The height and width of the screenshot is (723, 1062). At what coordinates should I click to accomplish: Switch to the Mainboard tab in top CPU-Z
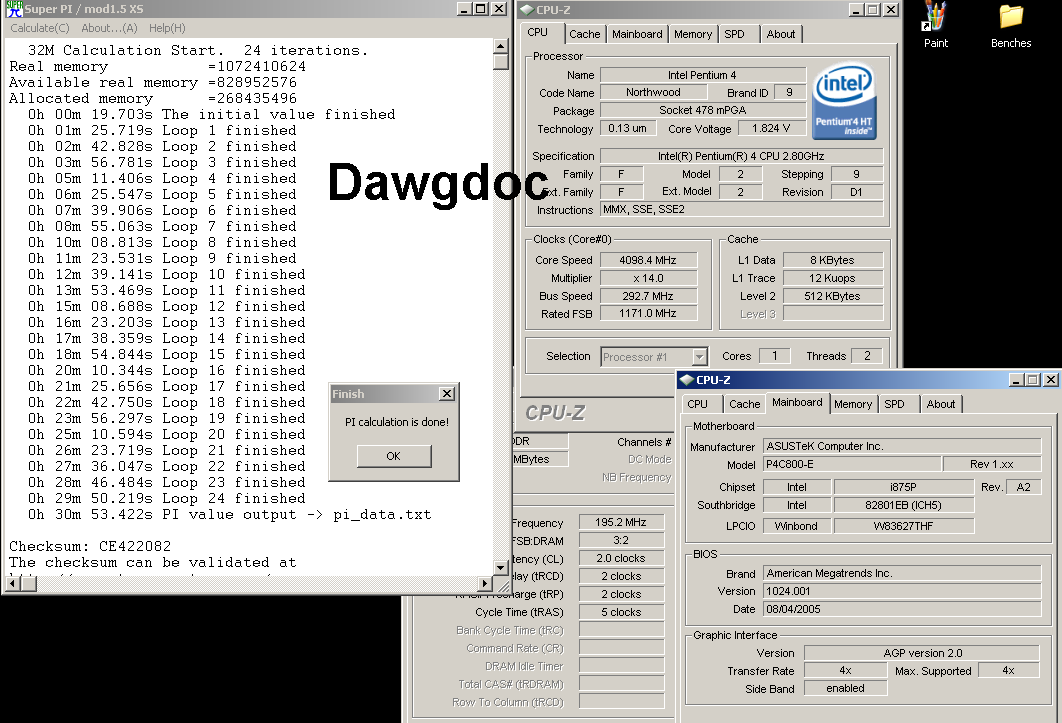(x=637, y=34)
